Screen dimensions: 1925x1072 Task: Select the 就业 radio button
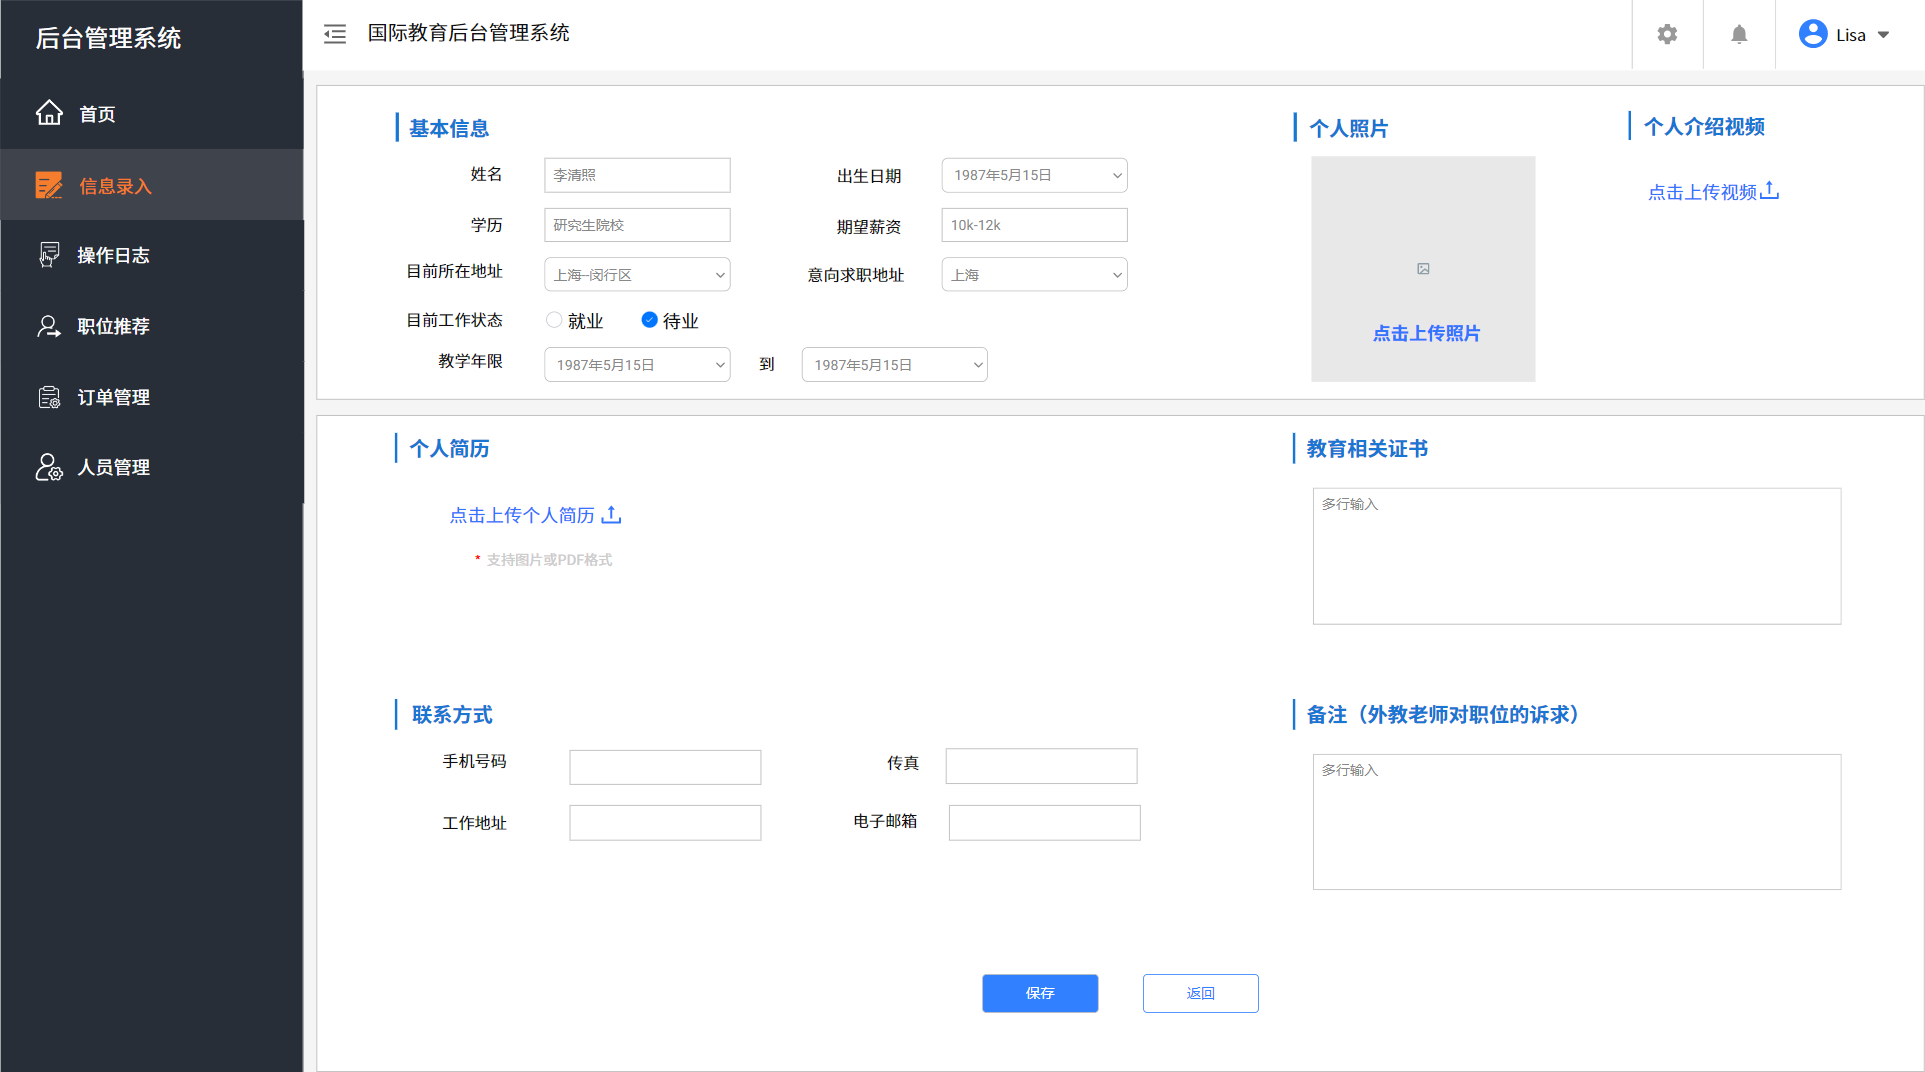point(554,320)
